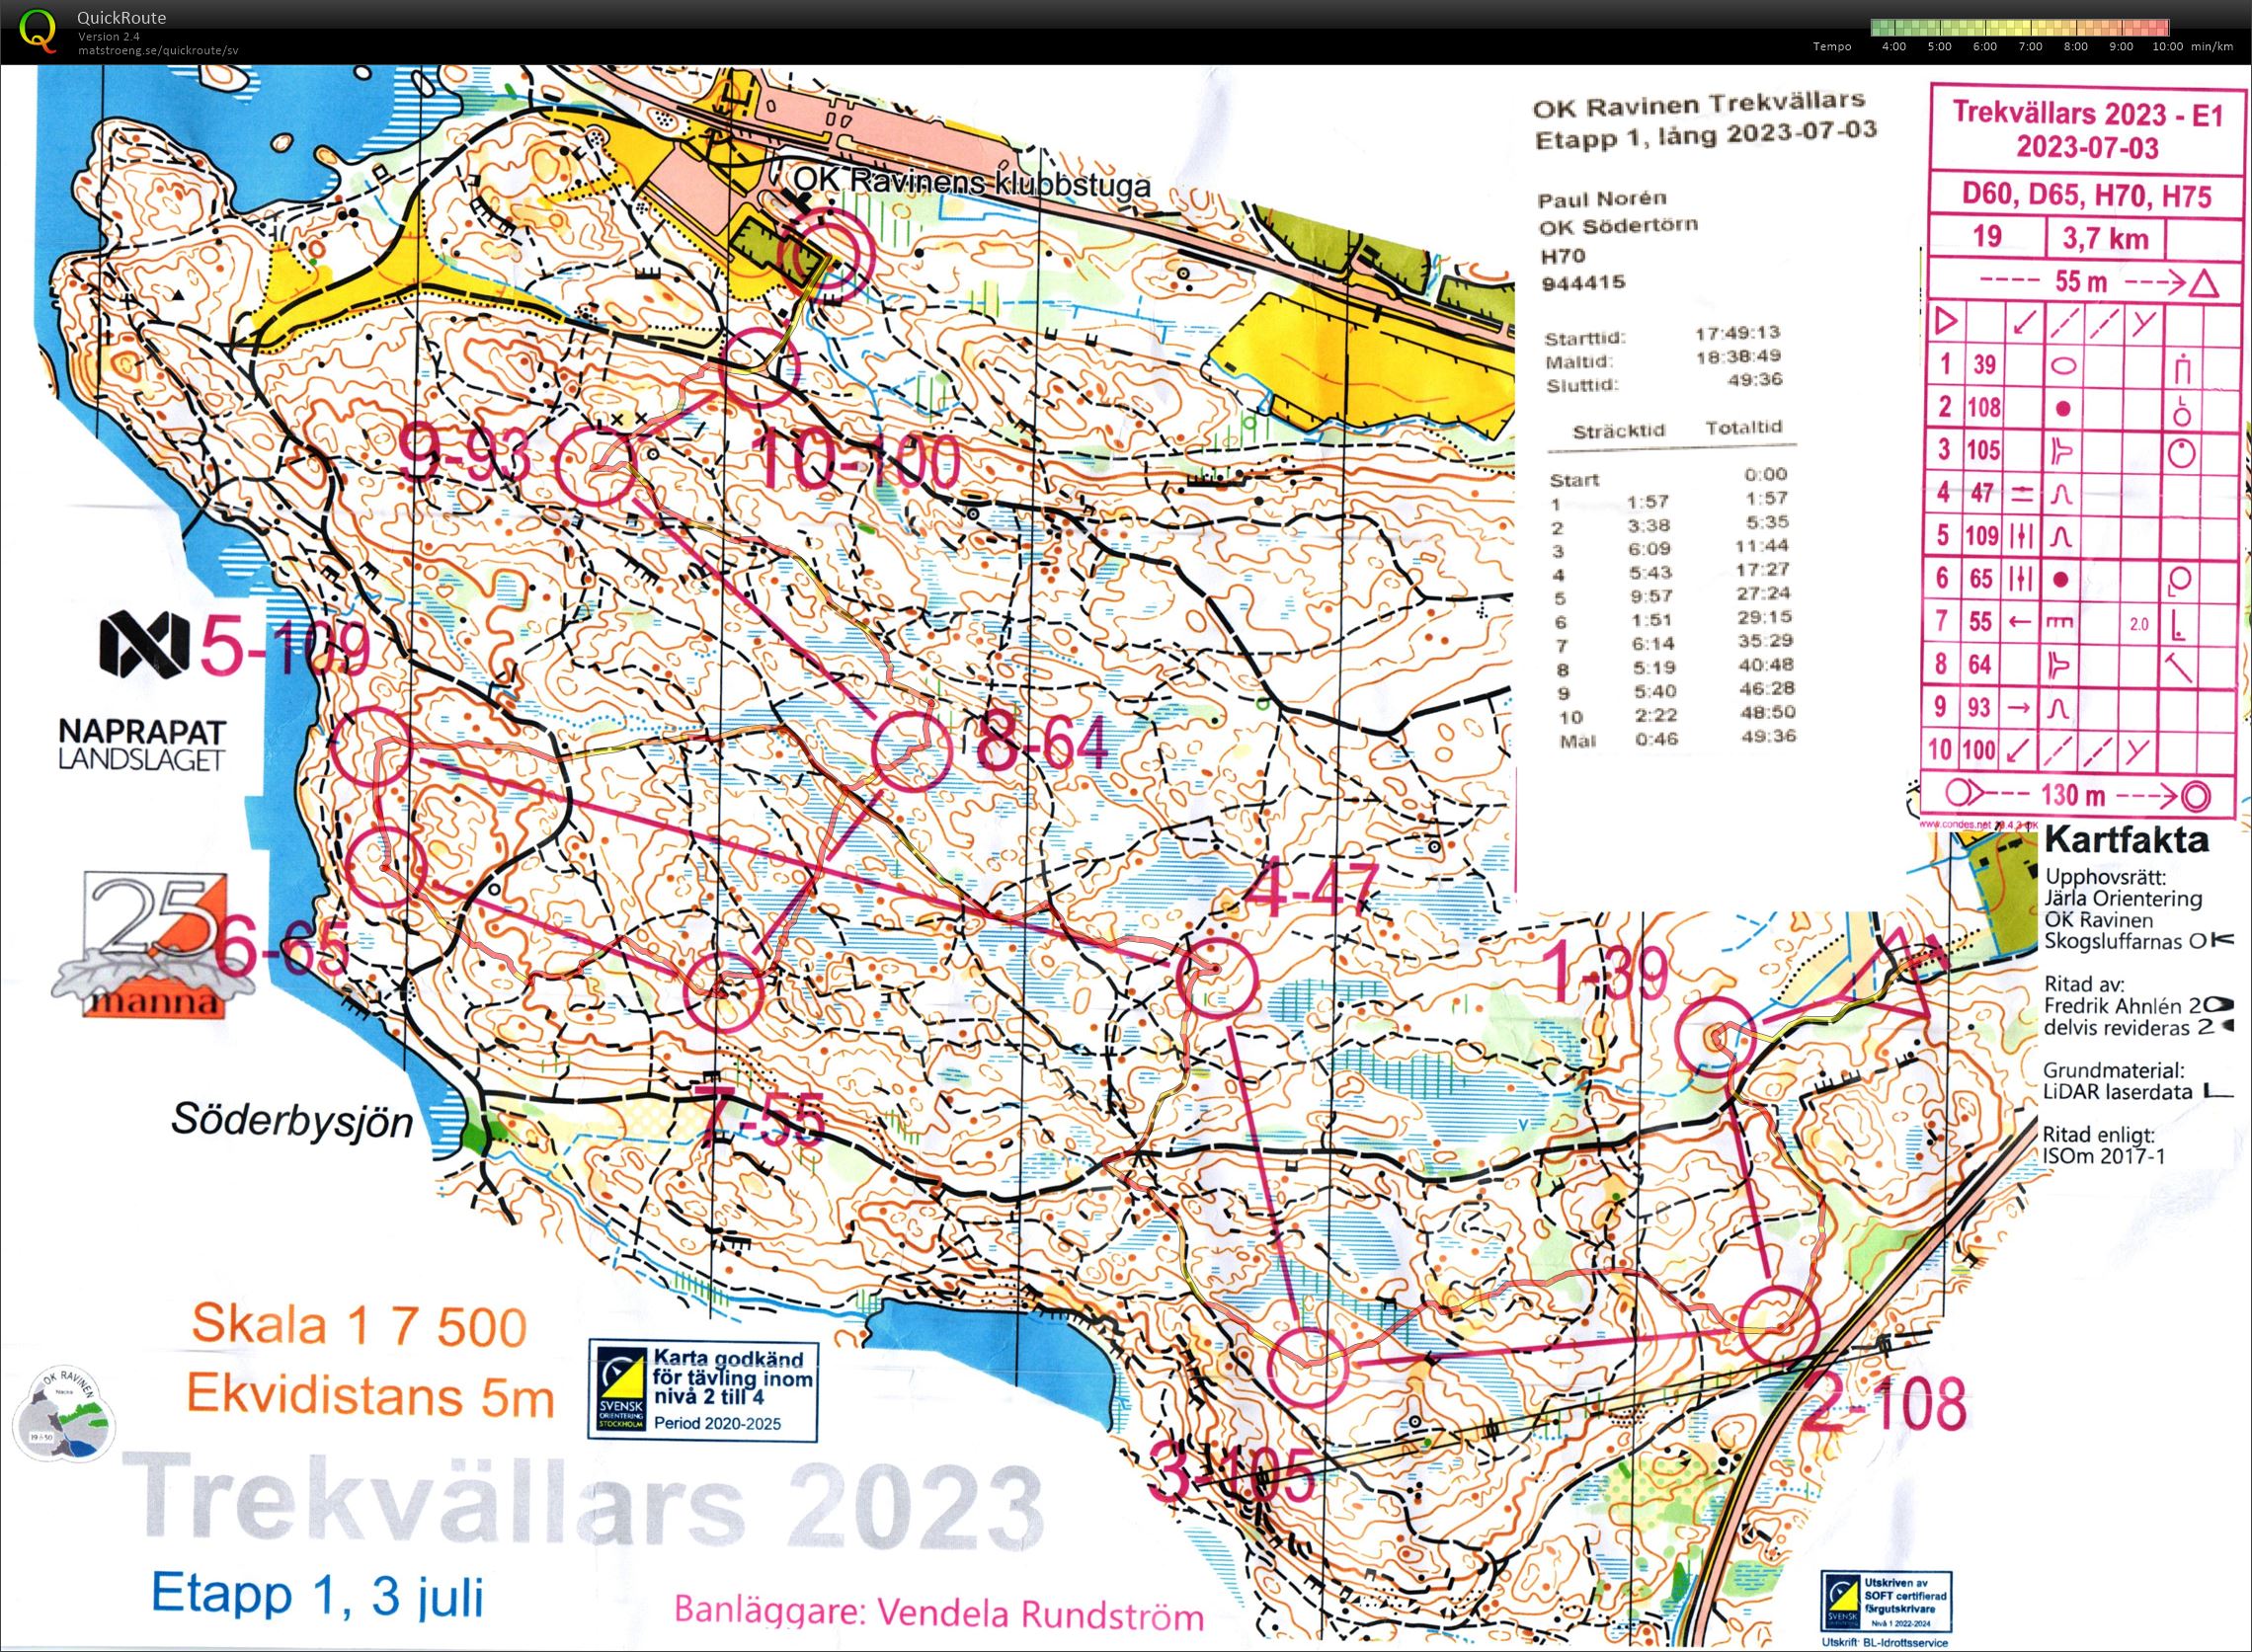
Task: Click the 4:00 tempo scale label
Action: point(1893,47)
